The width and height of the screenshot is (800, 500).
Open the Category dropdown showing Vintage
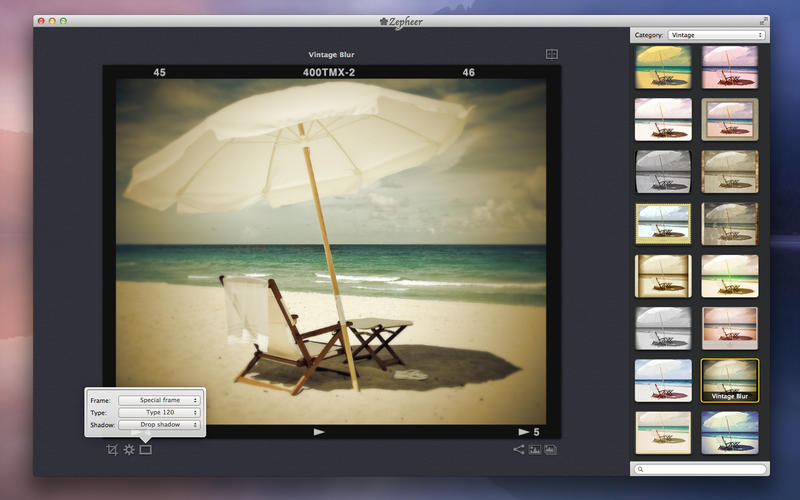[x=716, y=35]
